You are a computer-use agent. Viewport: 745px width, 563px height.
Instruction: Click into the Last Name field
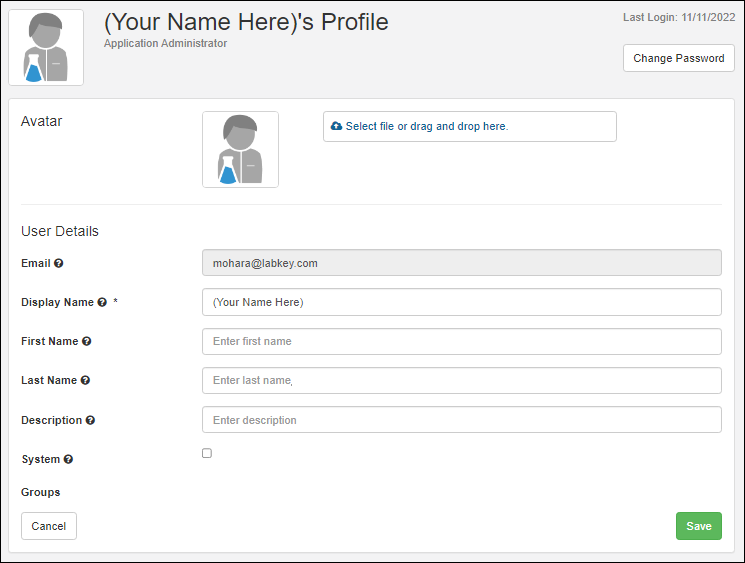click(461, 380)
